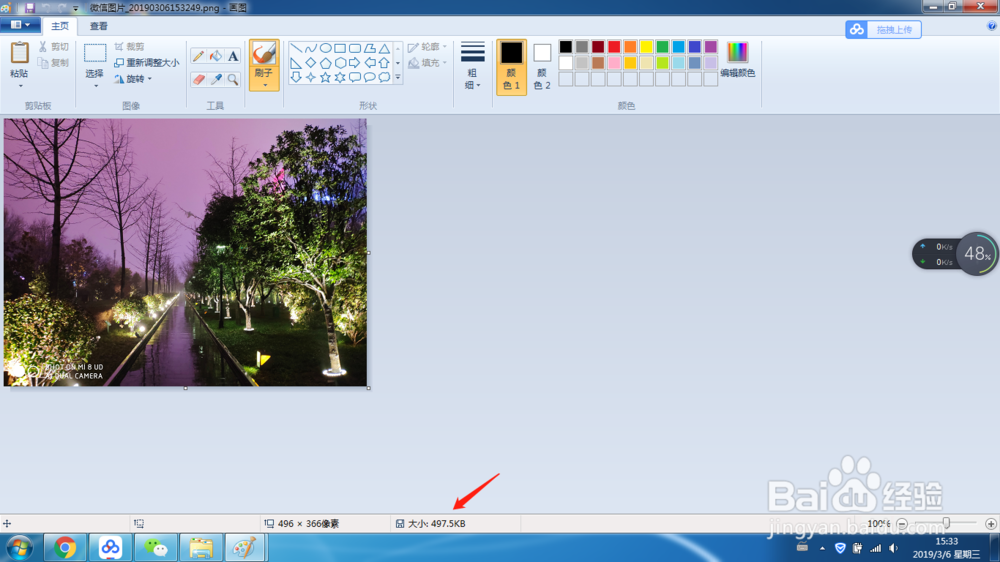Expand the Brushes dropdown arrow

coord(264,85)
